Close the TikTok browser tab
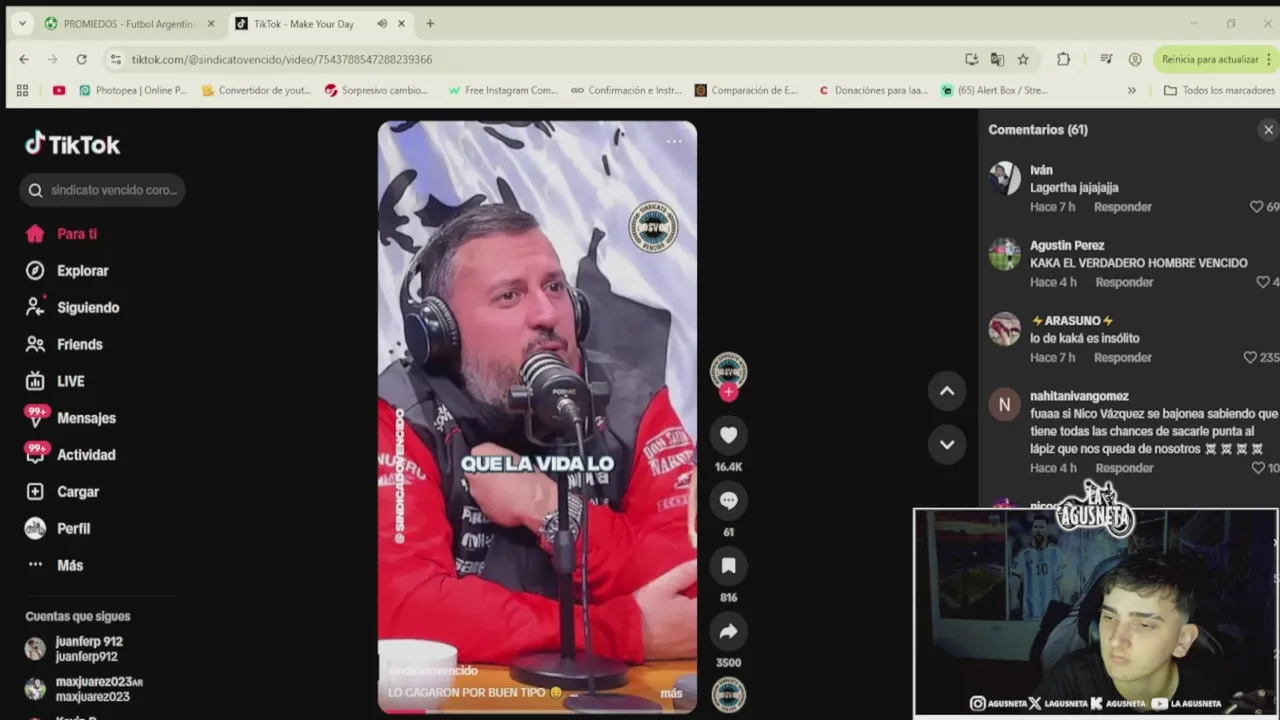The height and width of the screenshot is (720, 1280). (402, 24)
